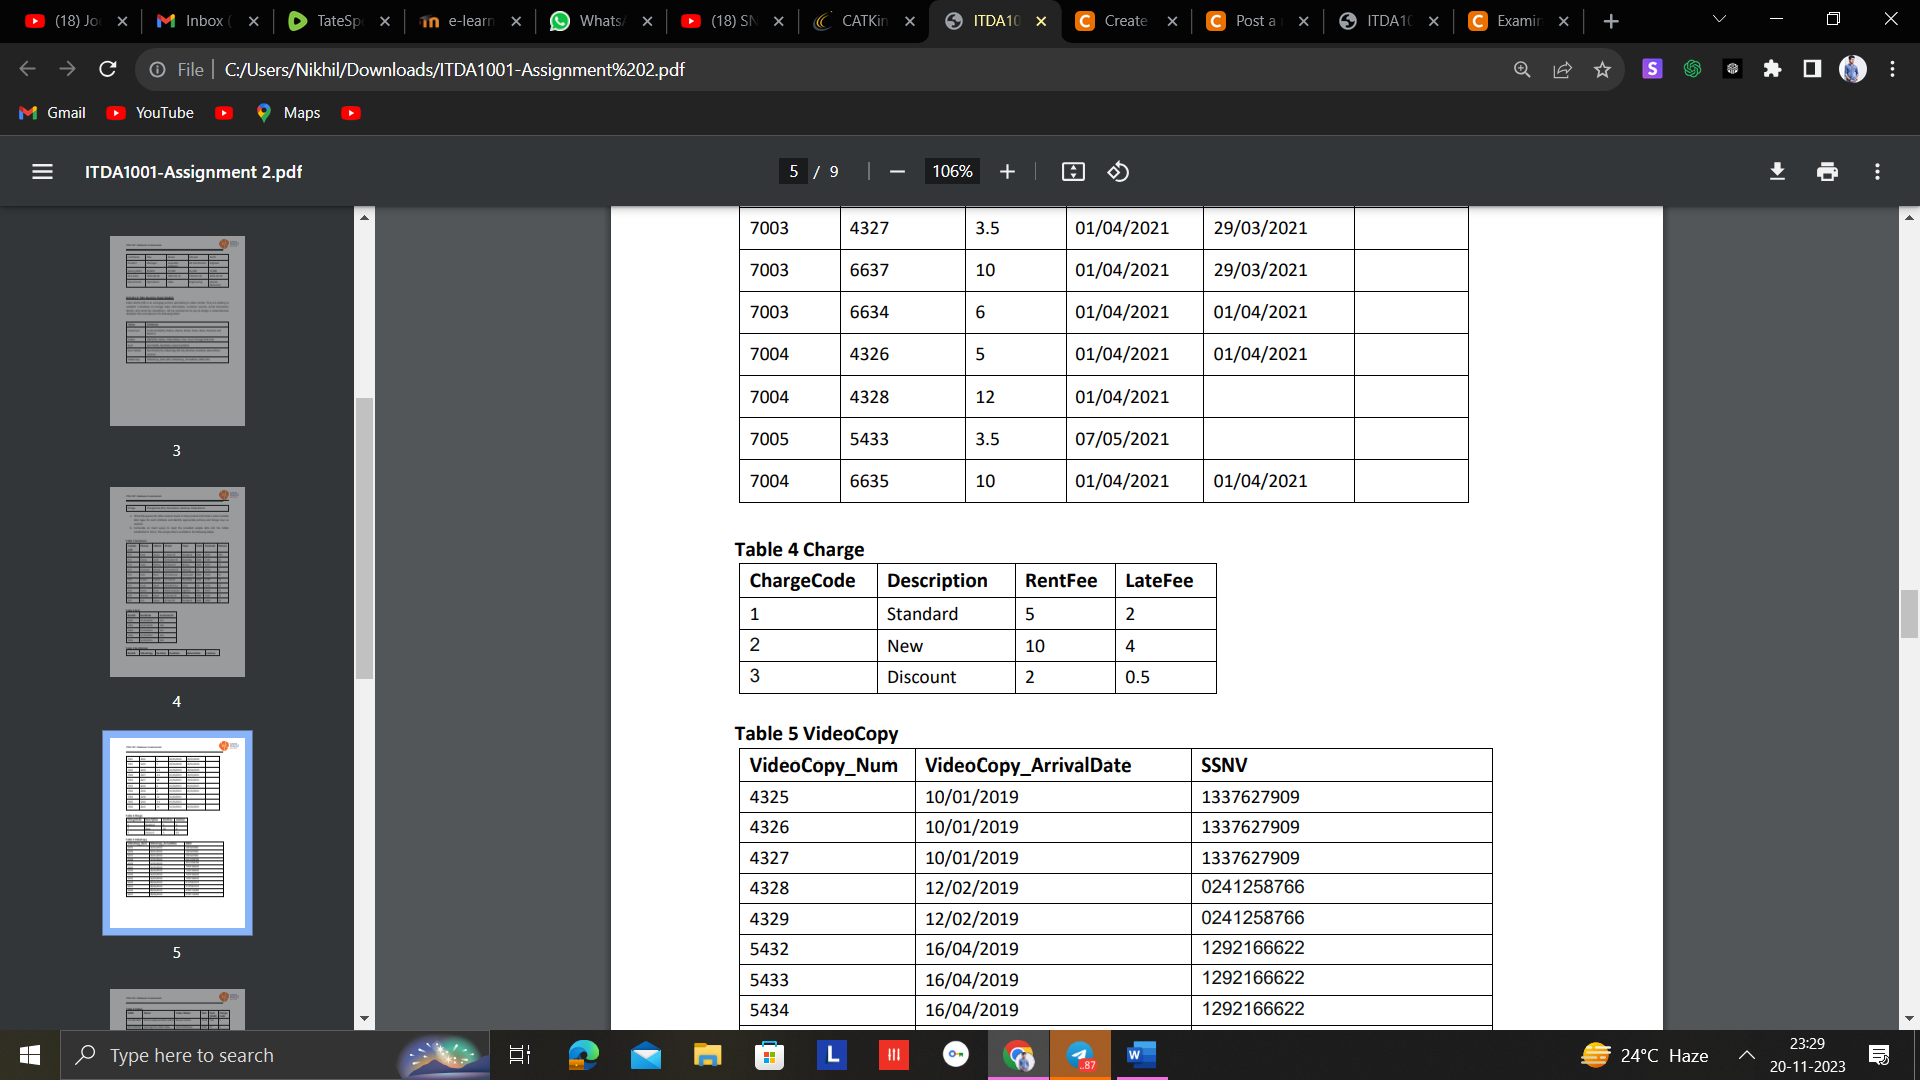This screenshot has height=1080, width=1920.
Task: Rotate the PDF counterclockwise
Action: pos(1118,171)
